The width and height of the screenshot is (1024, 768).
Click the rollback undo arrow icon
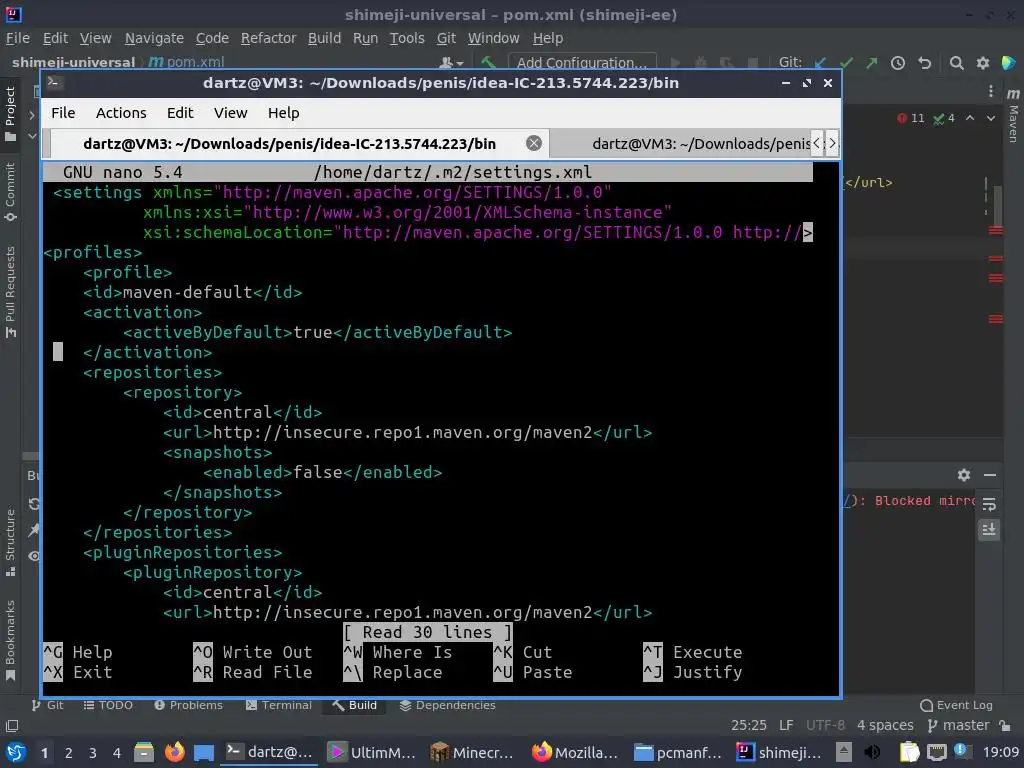coord(924,63)
